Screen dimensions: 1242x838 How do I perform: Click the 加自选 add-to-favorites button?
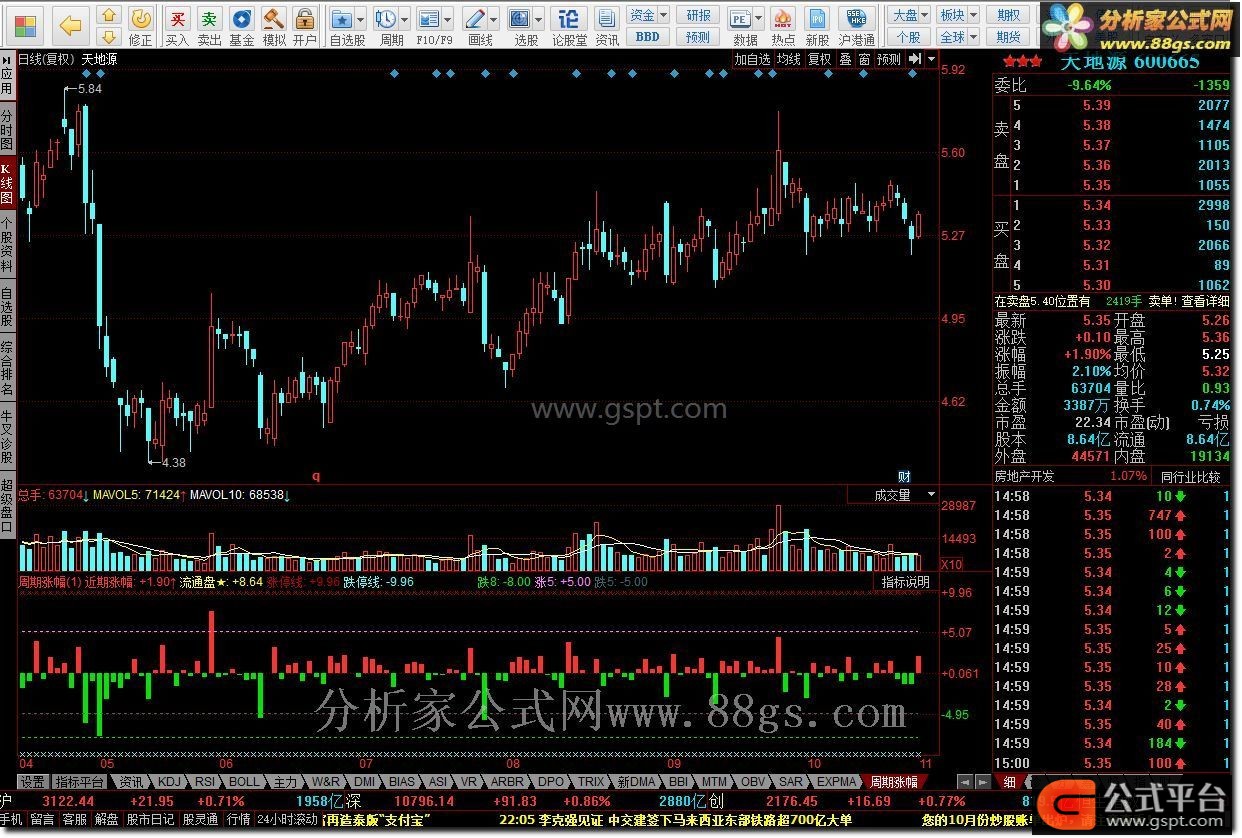(x=752, y=59)
